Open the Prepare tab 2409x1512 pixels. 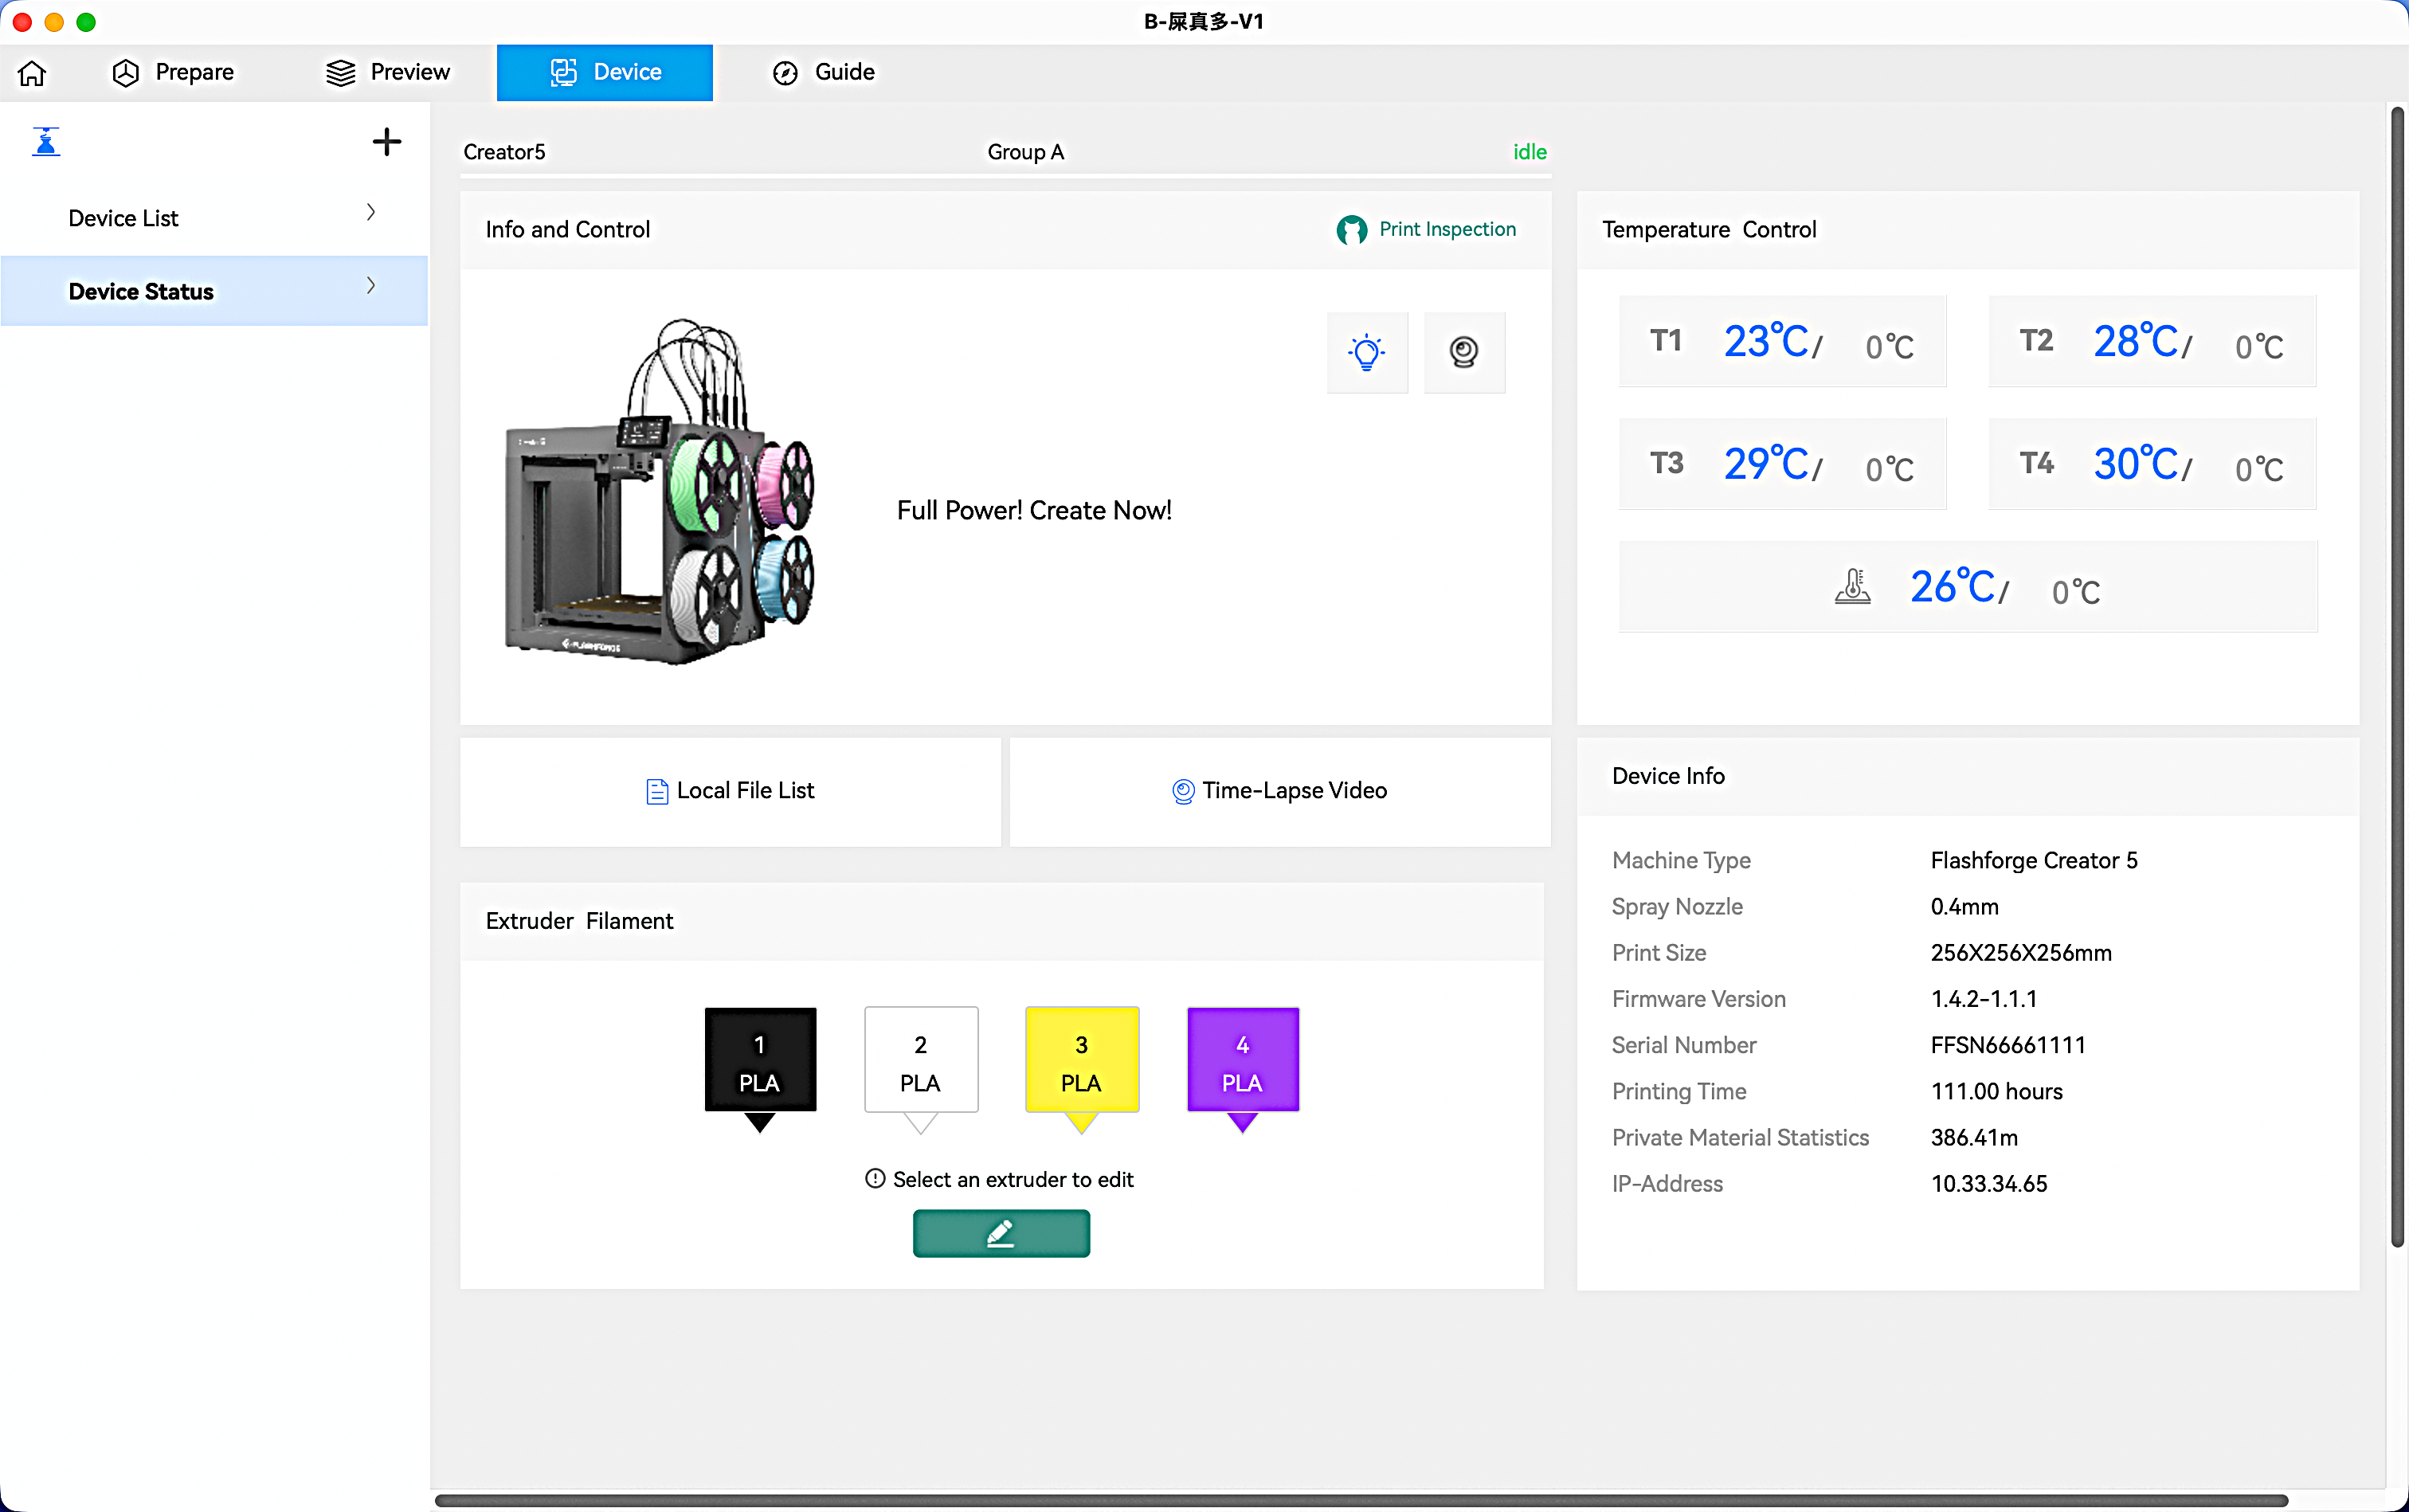coord(172,72)
